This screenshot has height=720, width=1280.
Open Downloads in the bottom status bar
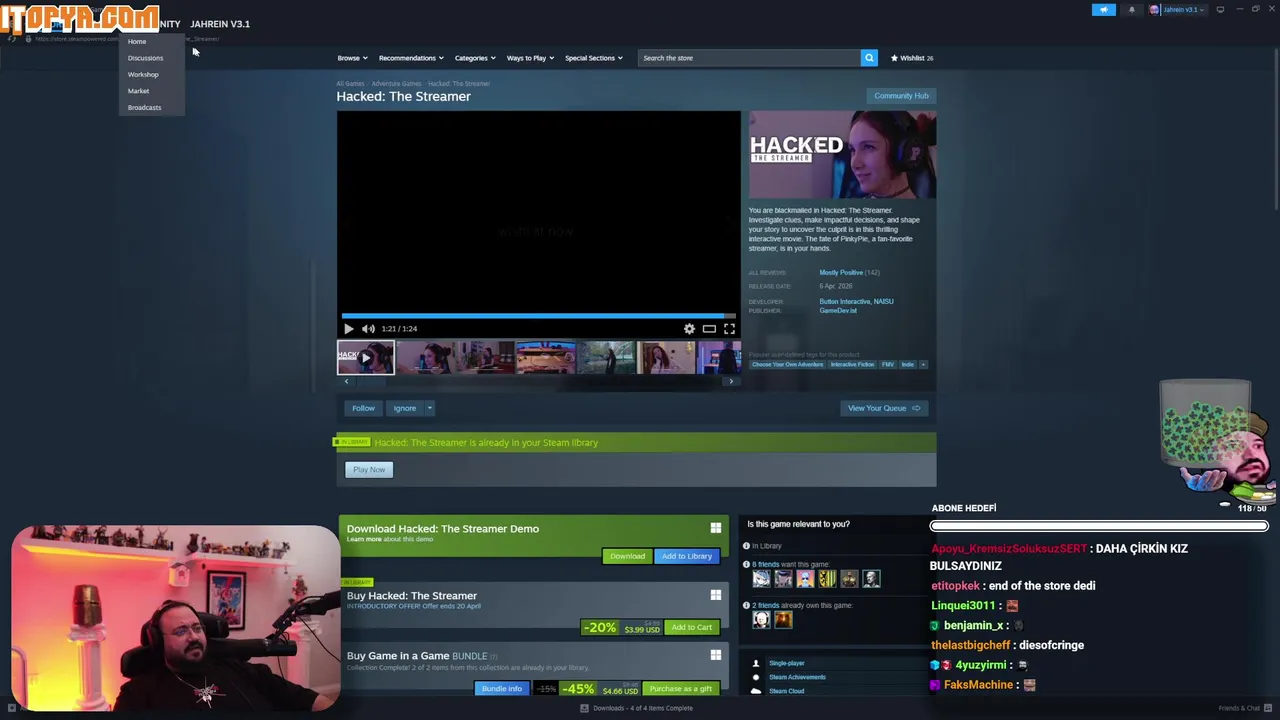coord(637,708)
